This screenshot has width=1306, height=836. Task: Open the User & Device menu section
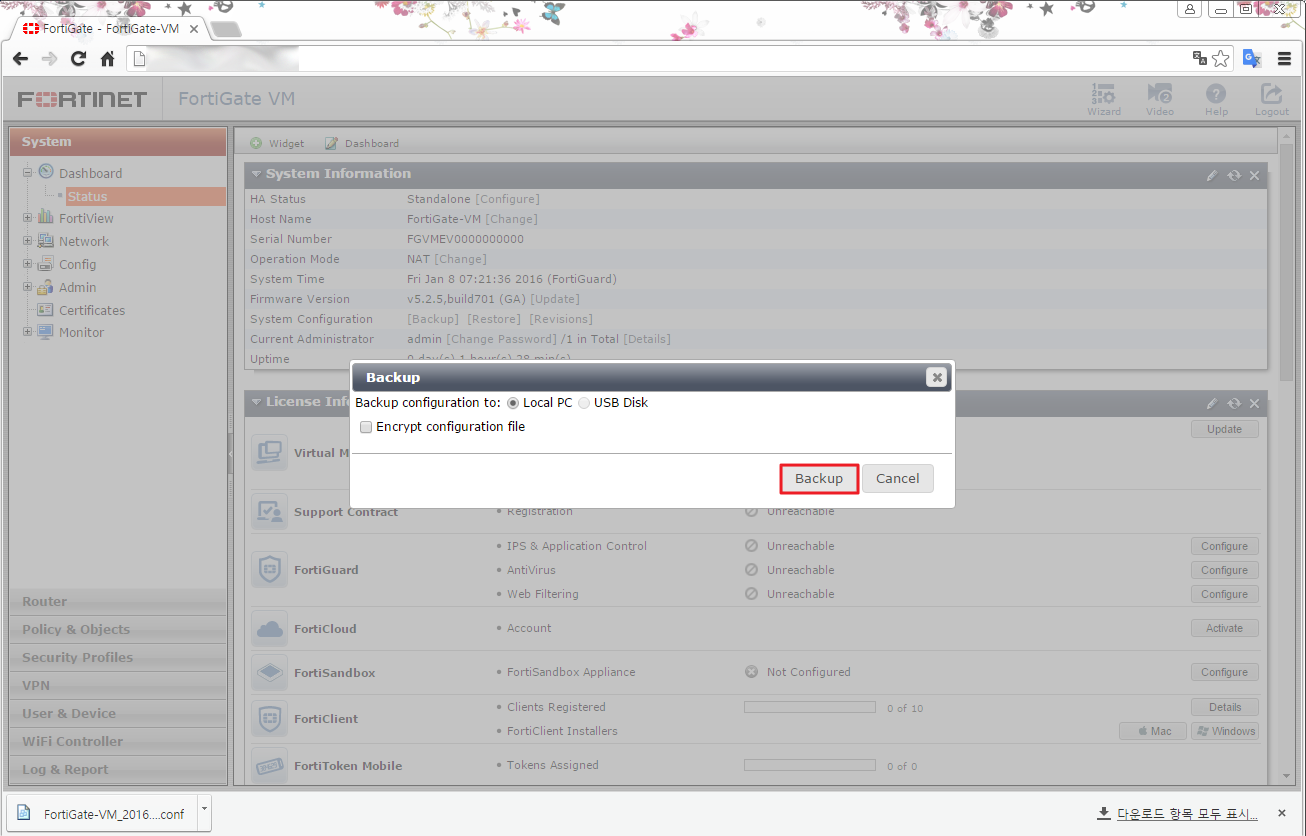[x=118, y=713]
